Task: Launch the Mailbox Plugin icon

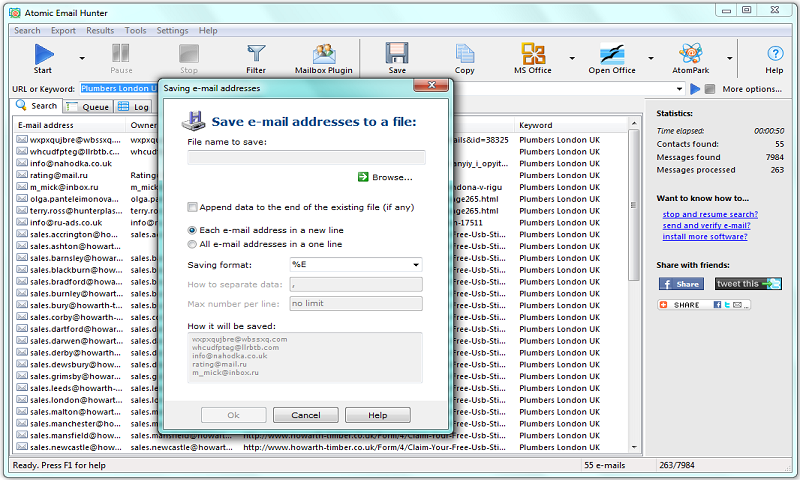Action: [324, 56]
